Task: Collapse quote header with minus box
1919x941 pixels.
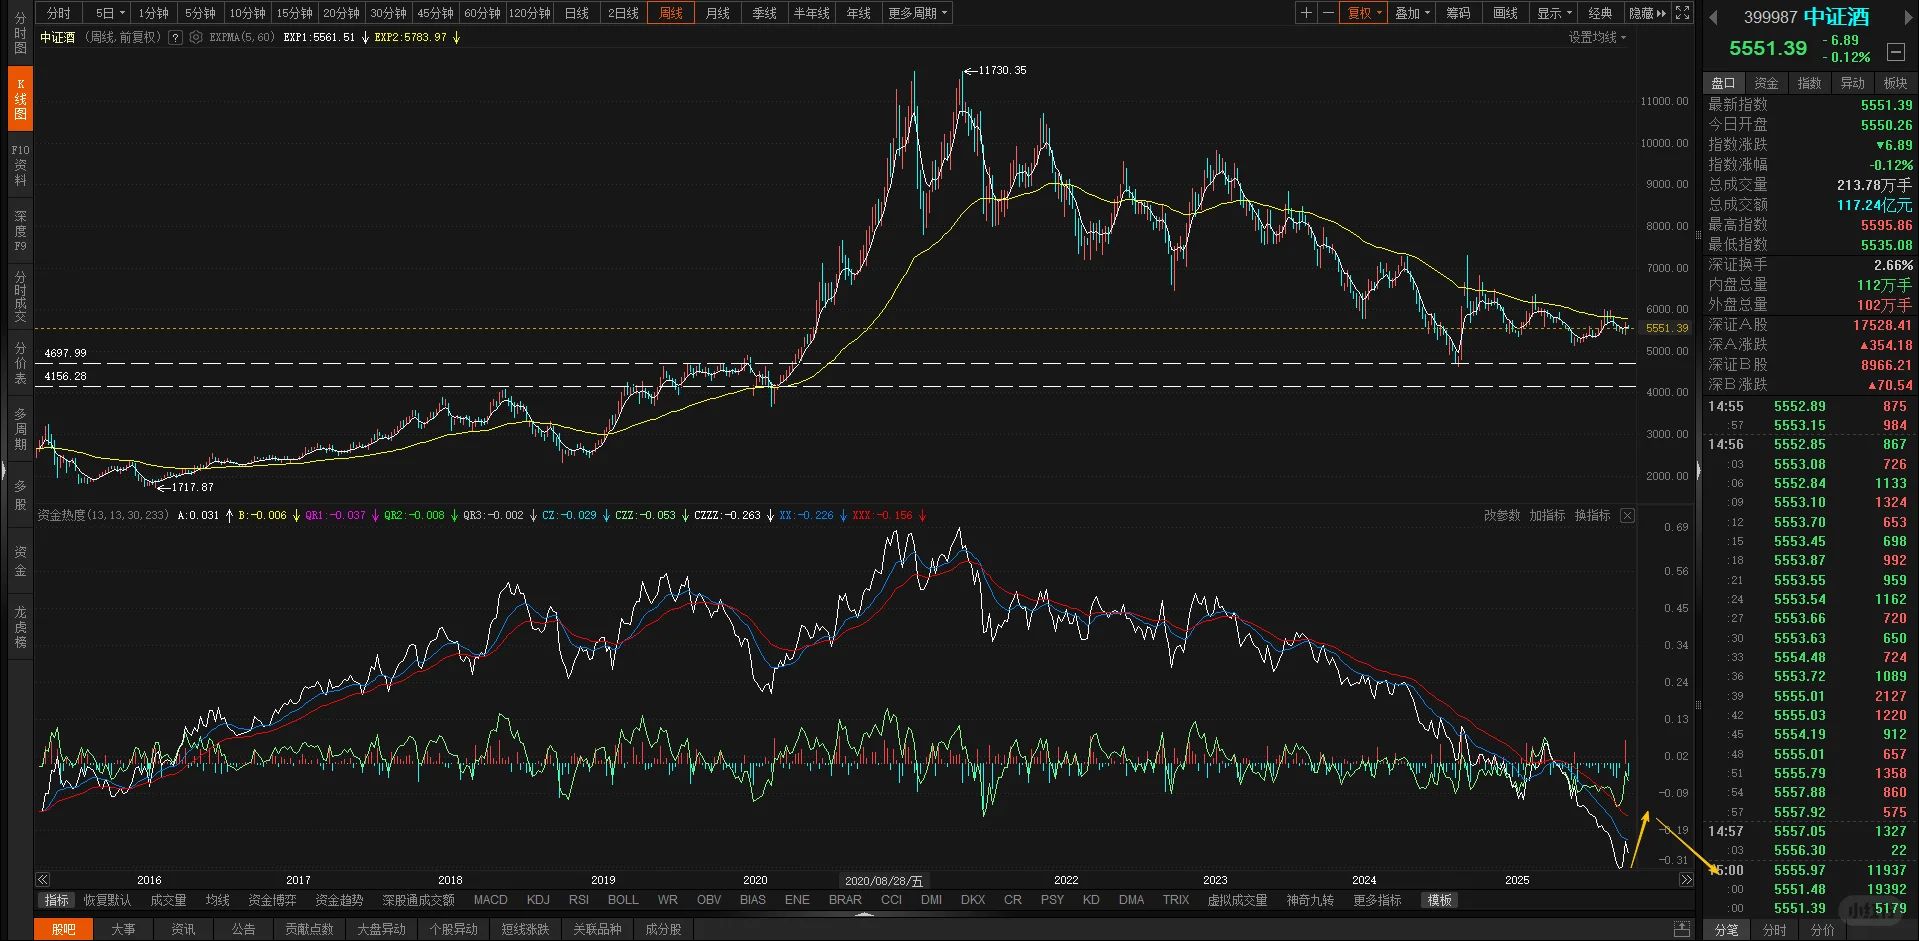Action: [1895, 52]
